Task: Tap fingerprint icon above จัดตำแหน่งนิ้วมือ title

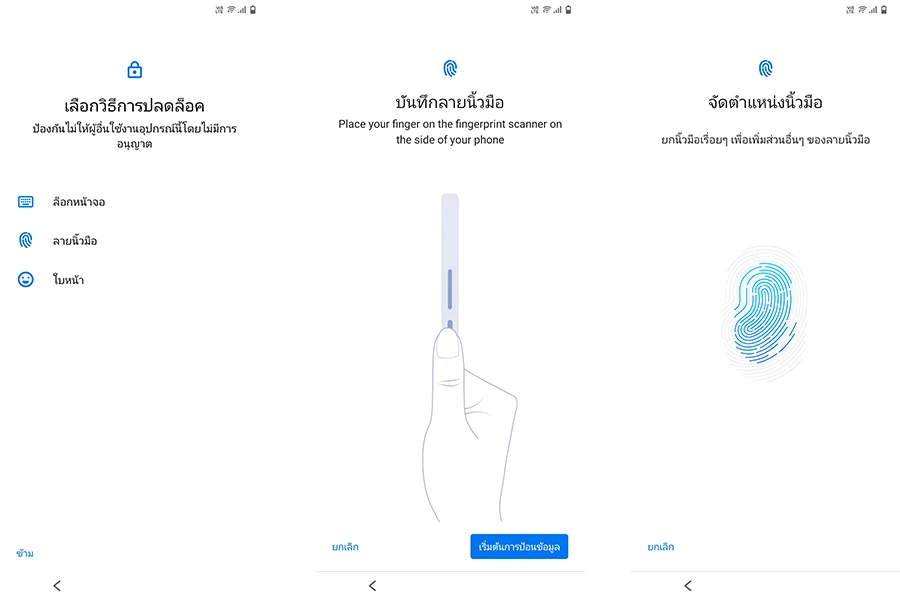Action: [765, 68]
